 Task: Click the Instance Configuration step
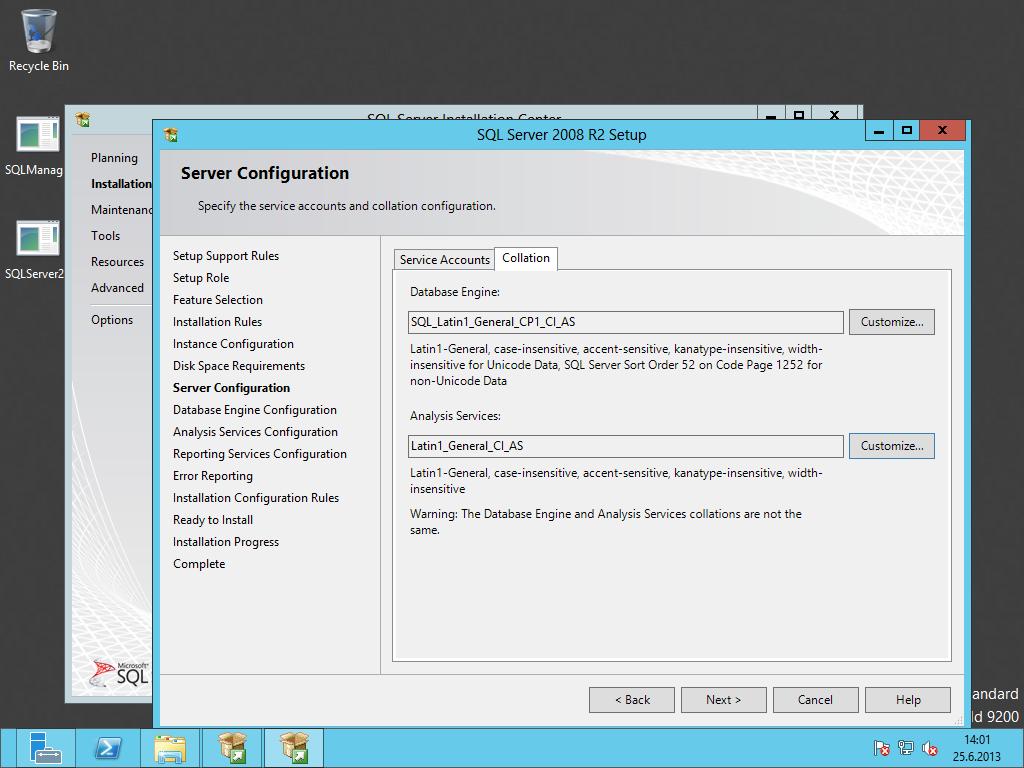pos(233,344)
